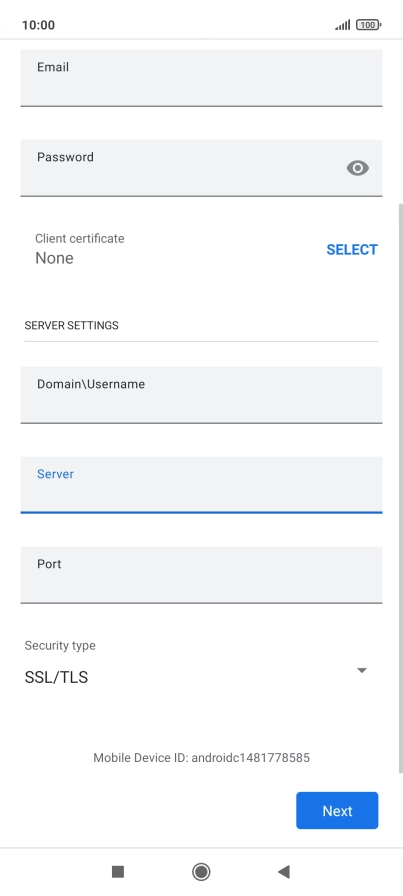This screenshot has height=896, width=403.
Task: Select the Domain\Username field
Action: [201, 395]
